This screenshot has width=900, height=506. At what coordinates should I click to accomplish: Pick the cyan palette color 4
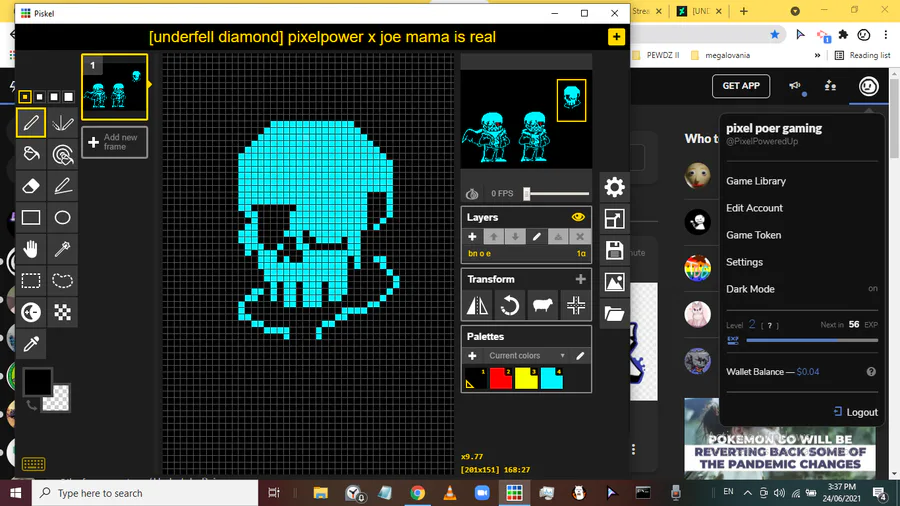(552, 379)
